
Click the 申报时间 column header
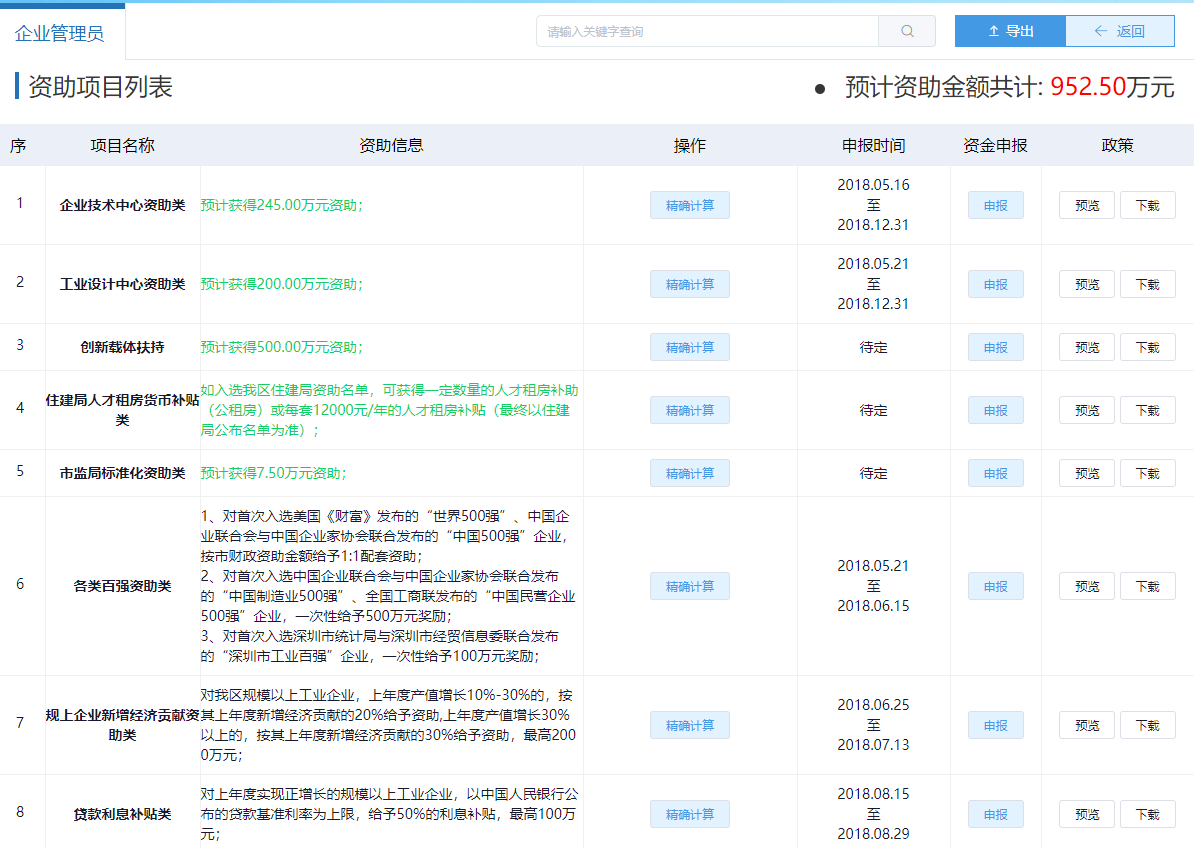(x=873, y=146)
